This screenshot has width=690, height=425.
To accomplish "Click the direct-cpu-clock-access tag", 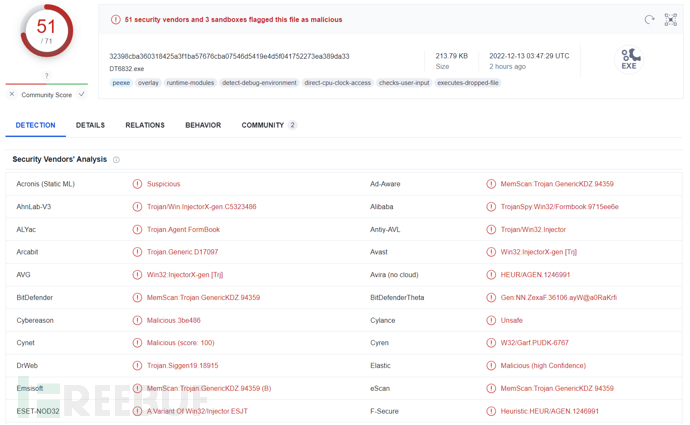I will [x=338, y=83].
